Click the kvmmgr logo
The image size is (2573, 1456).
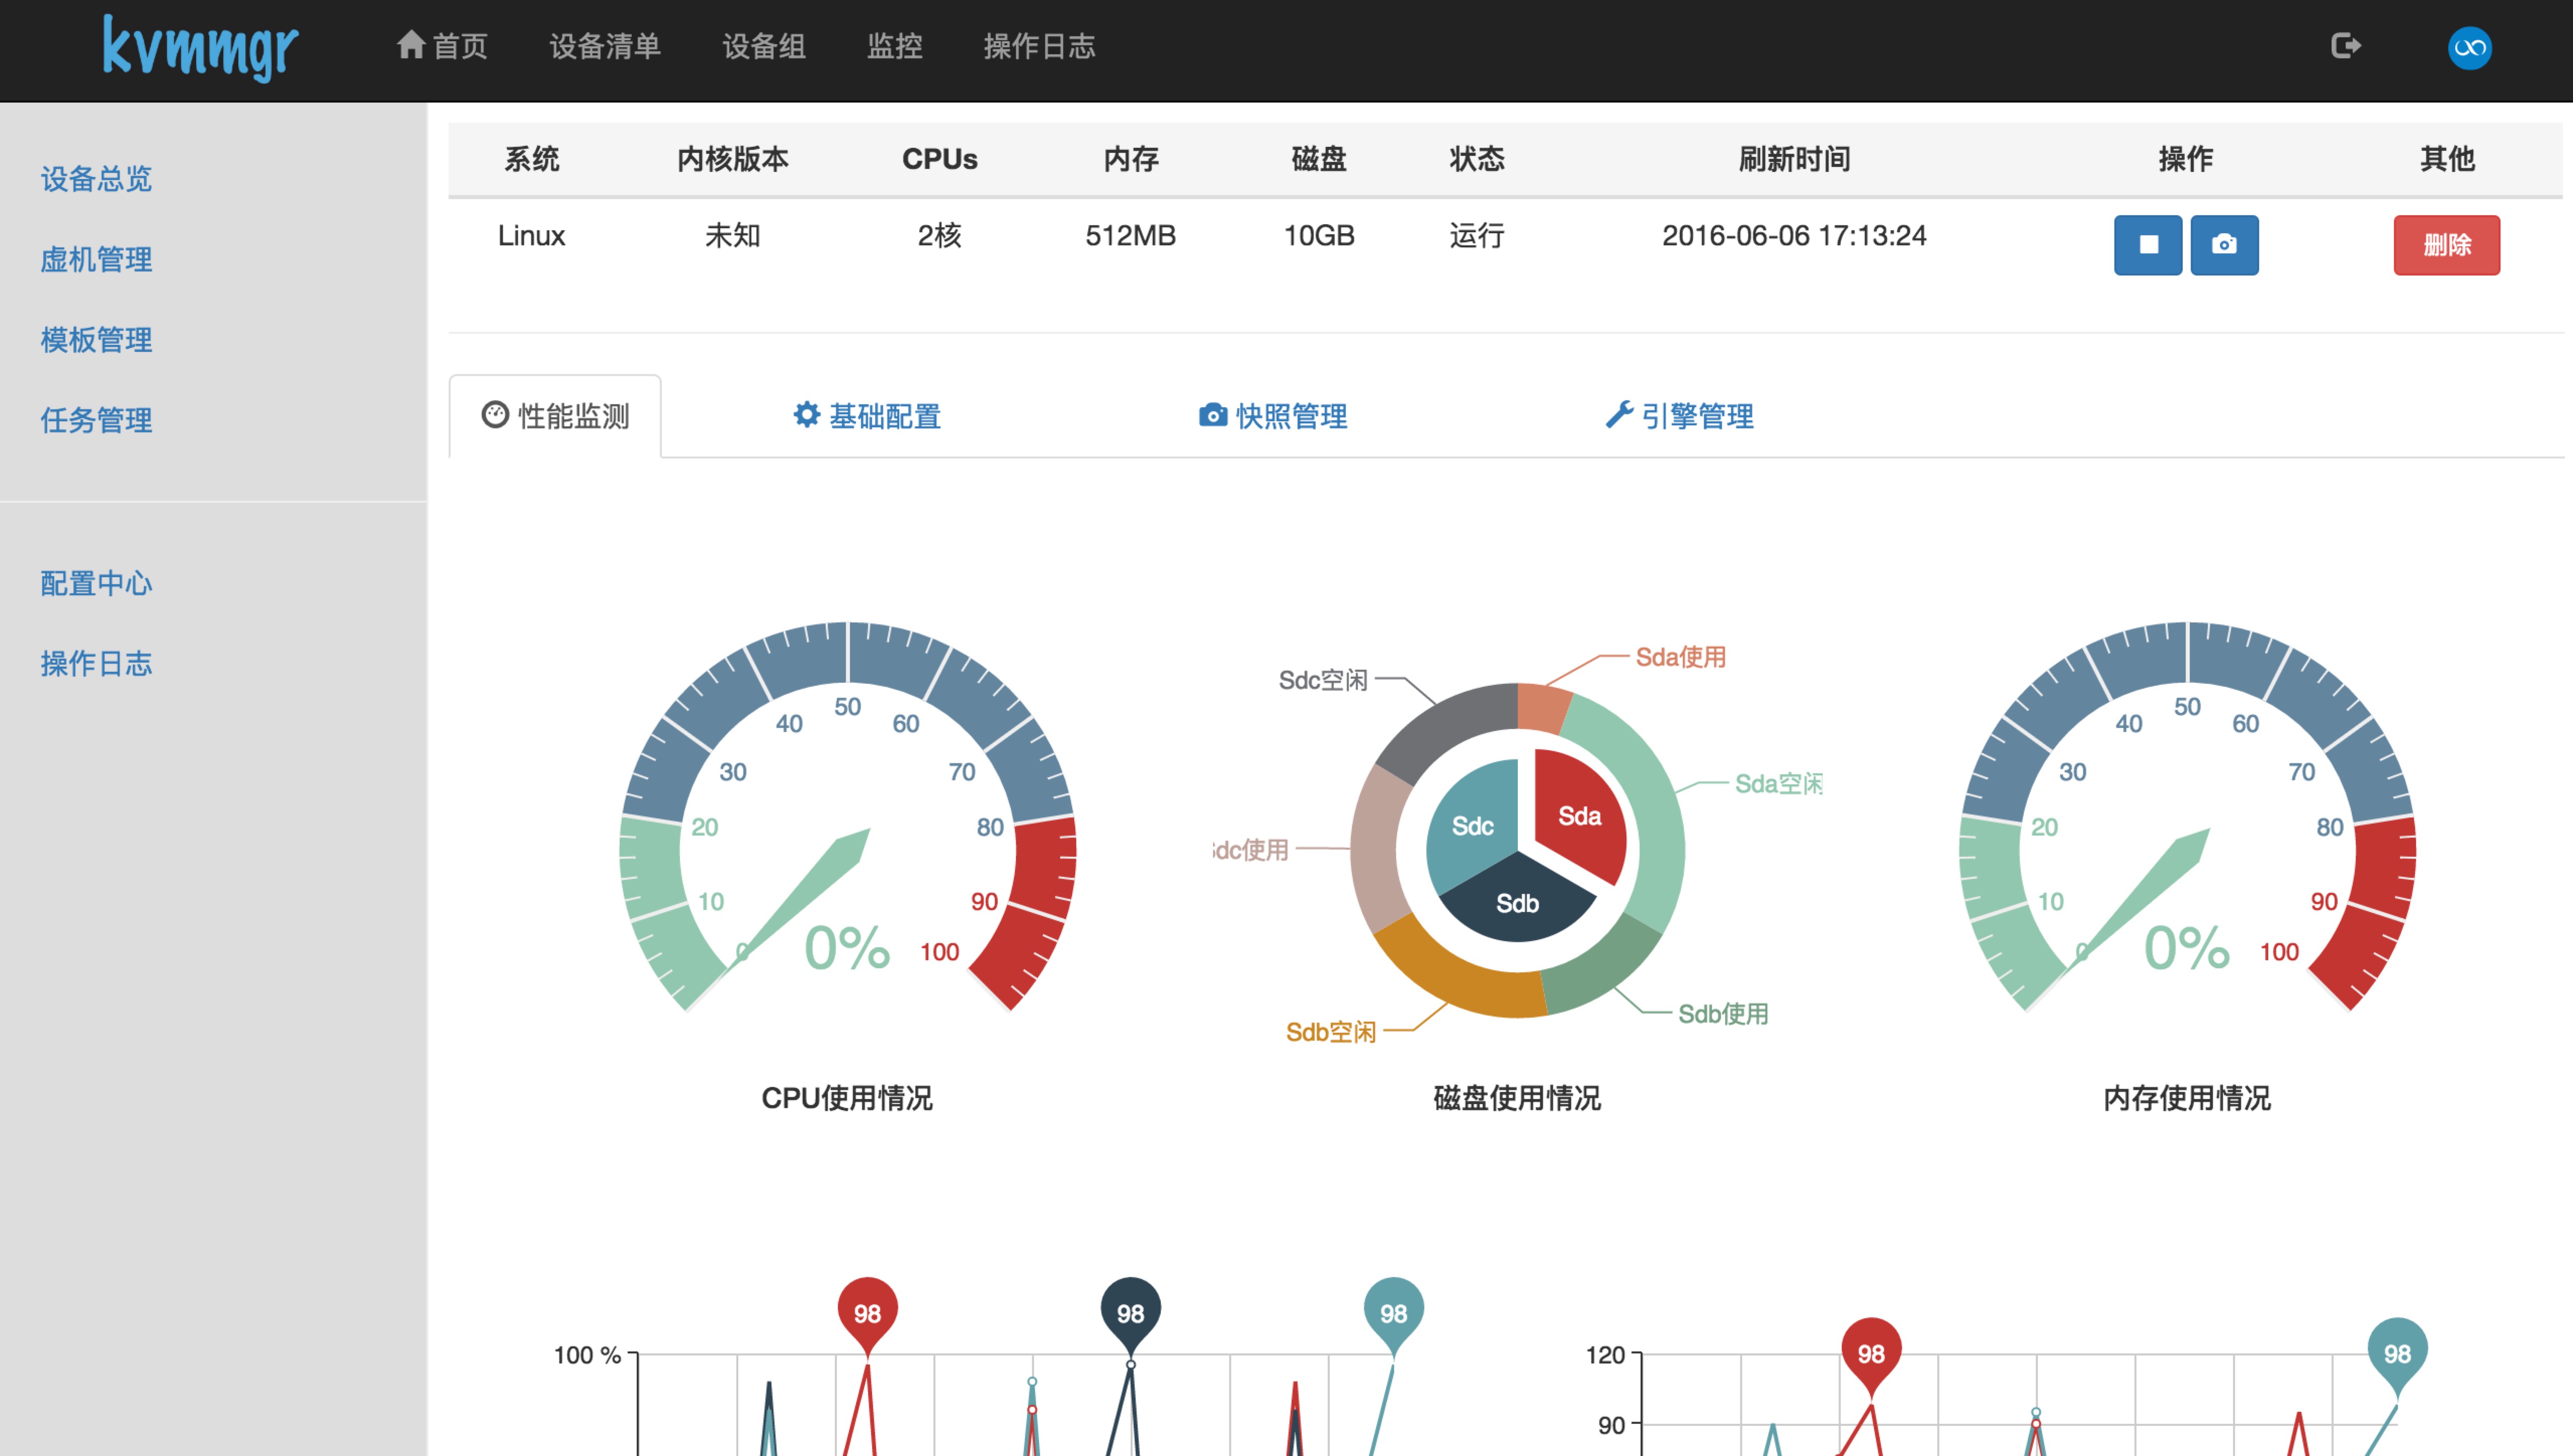(200, 48)
